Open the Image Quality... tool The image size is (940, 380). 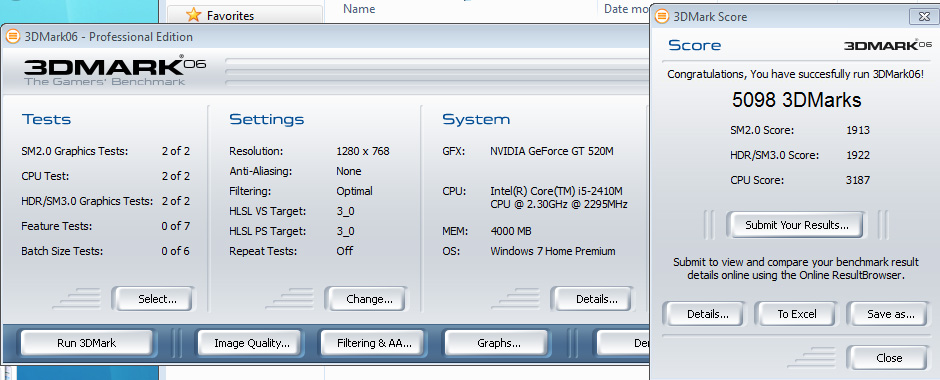tap(252, 343)
